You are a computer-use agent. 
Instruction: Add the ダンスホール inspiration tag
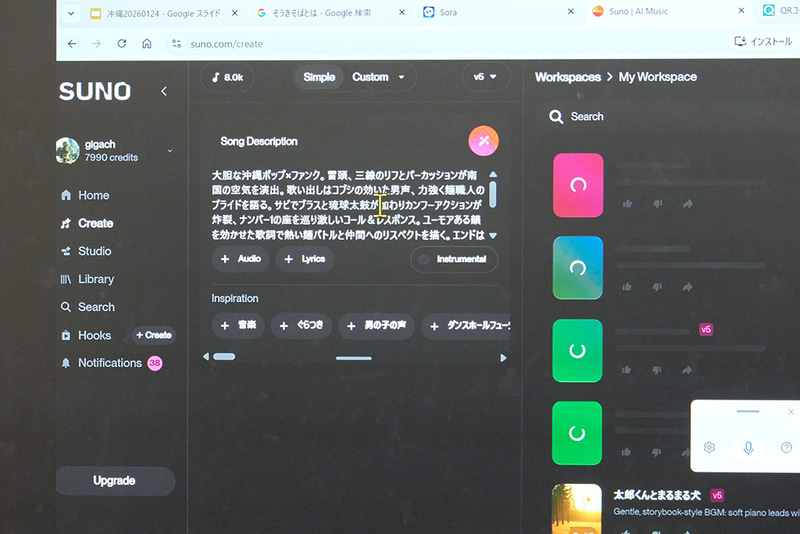pyautogui.click(x=466, y=325)
